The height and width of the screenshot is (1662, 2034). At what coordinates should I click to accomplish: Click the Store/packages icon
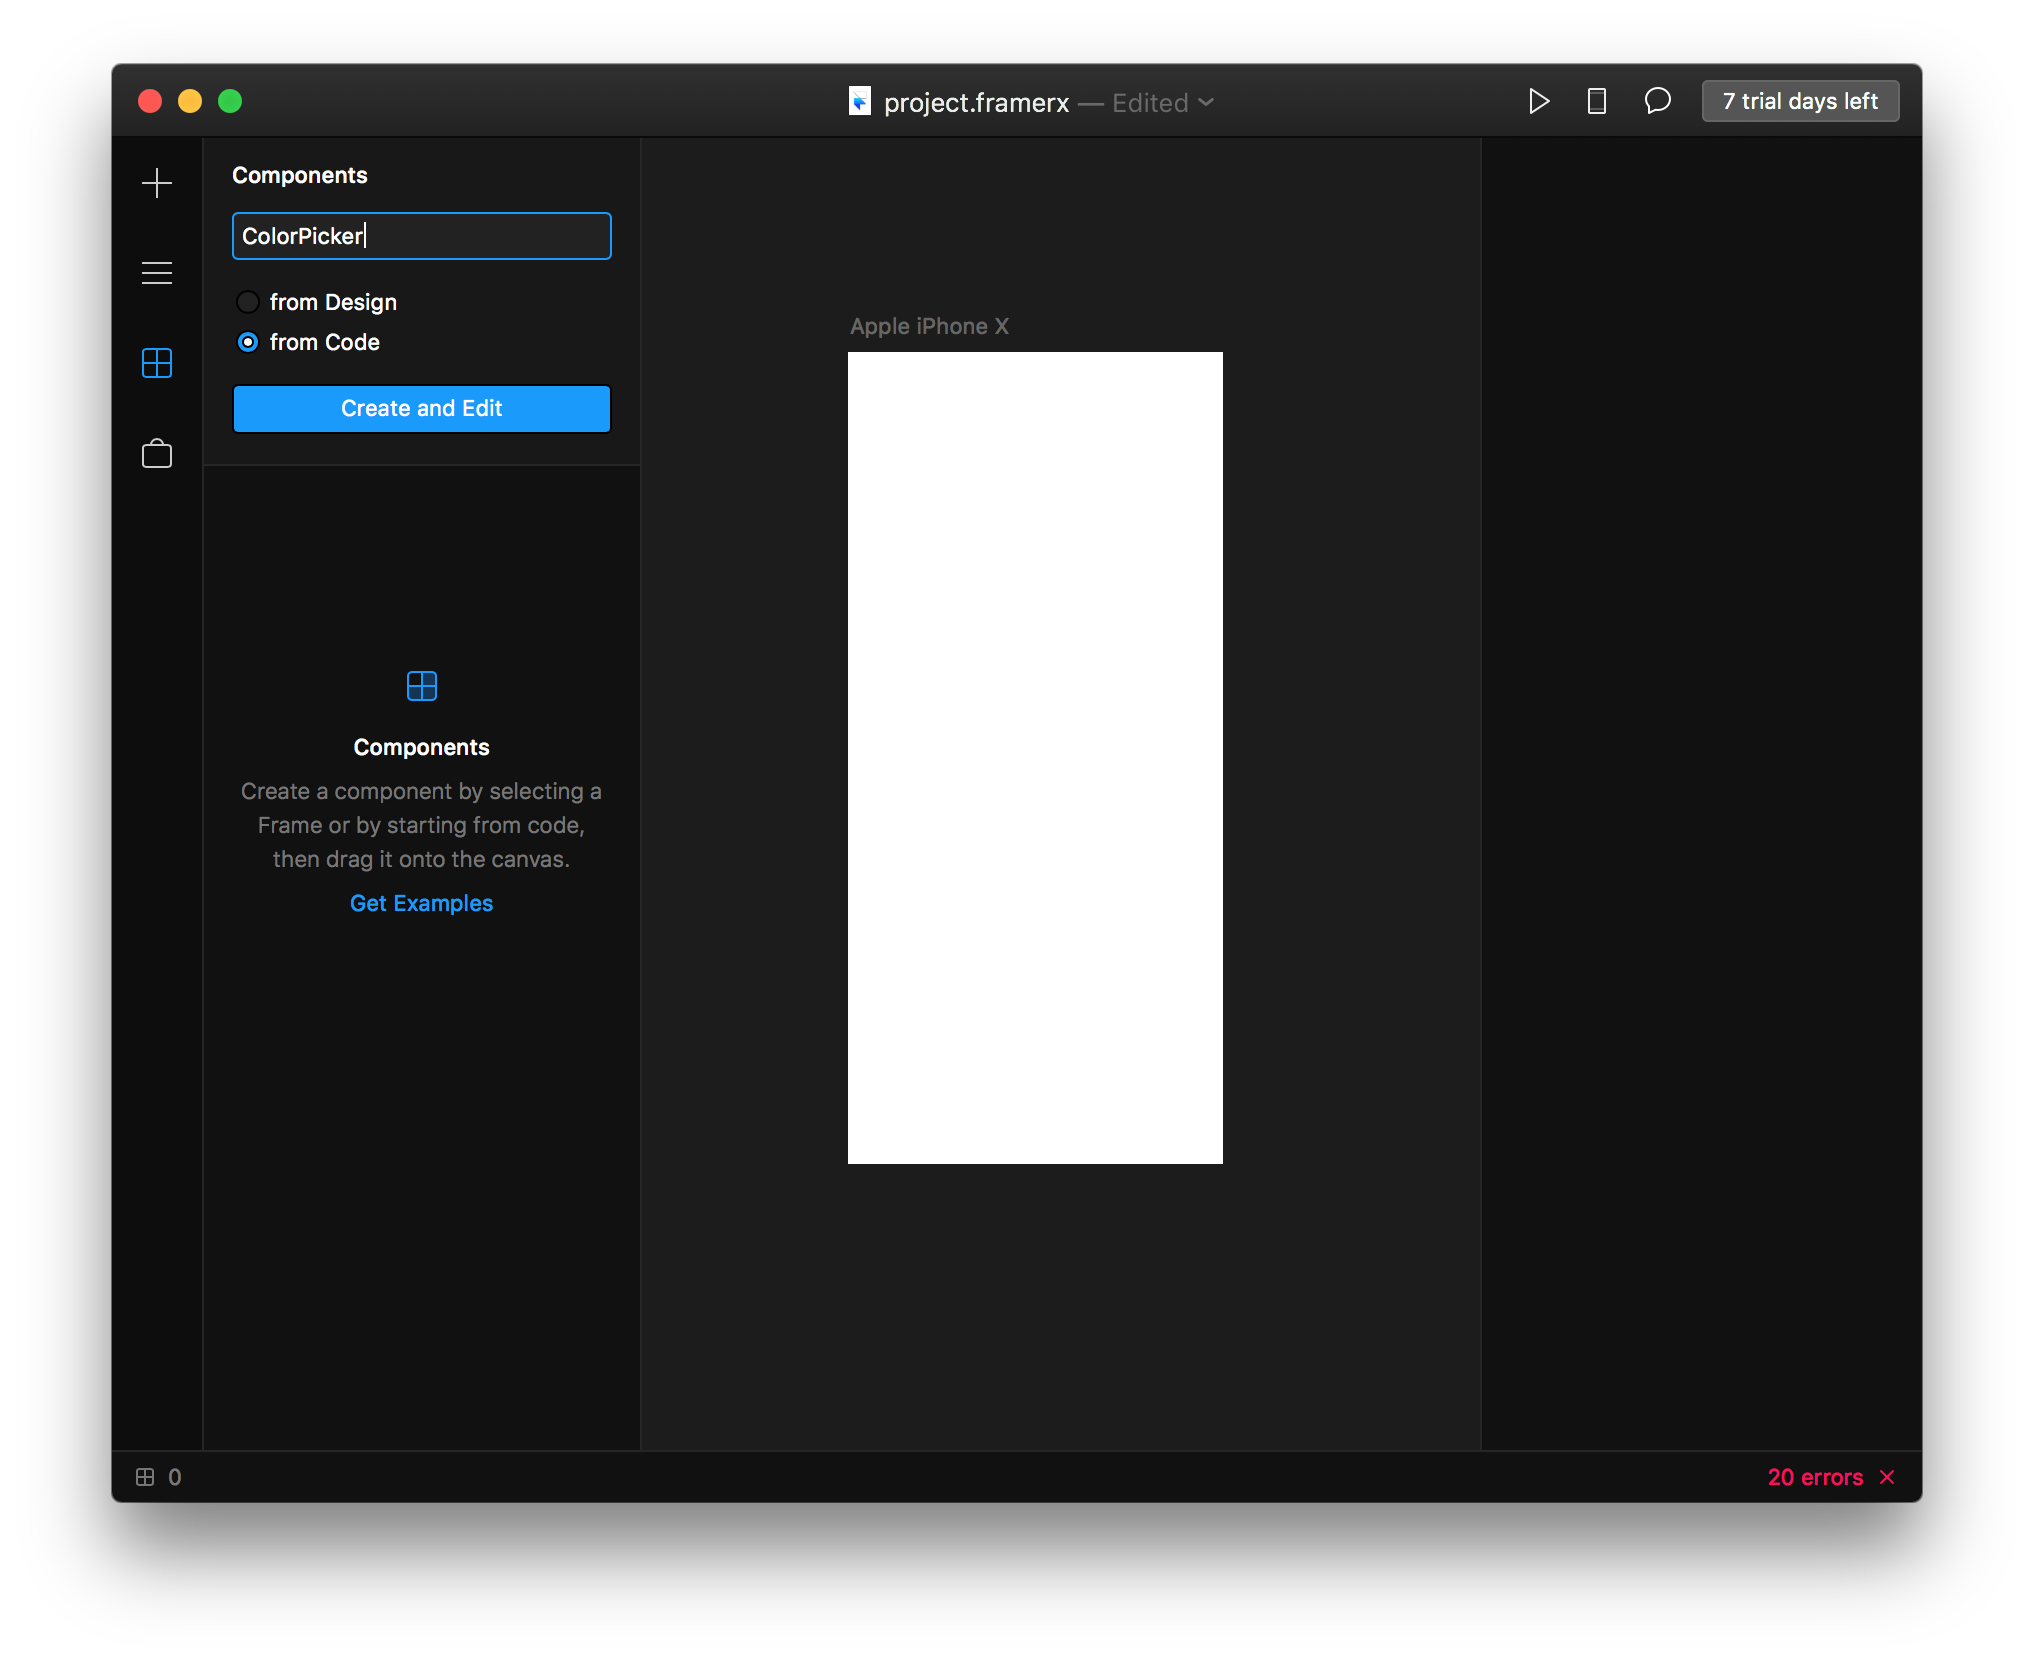click(157, 451)
